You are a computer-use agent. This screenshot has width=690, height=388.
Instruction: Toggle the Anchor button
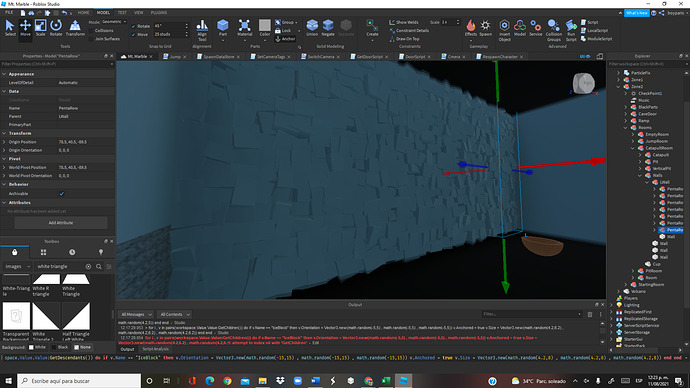[x=285, y=39]
